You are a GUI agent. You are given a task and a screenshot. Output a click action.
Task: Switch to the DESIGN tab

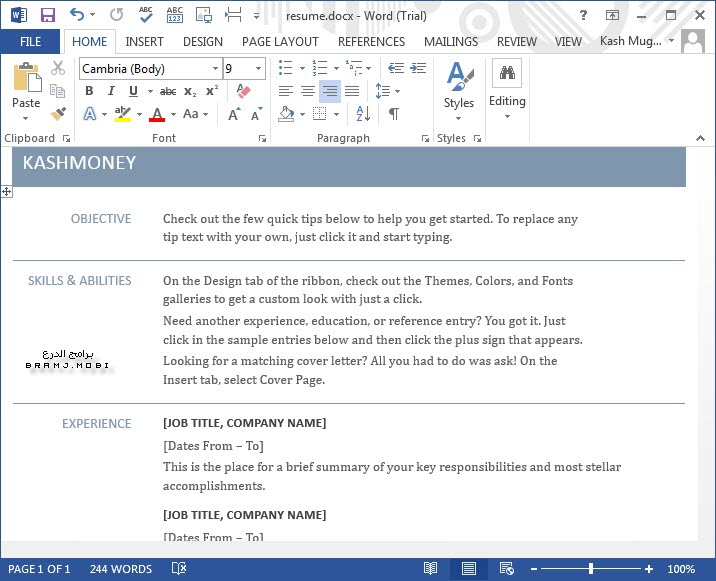click(x=203, y=42)
